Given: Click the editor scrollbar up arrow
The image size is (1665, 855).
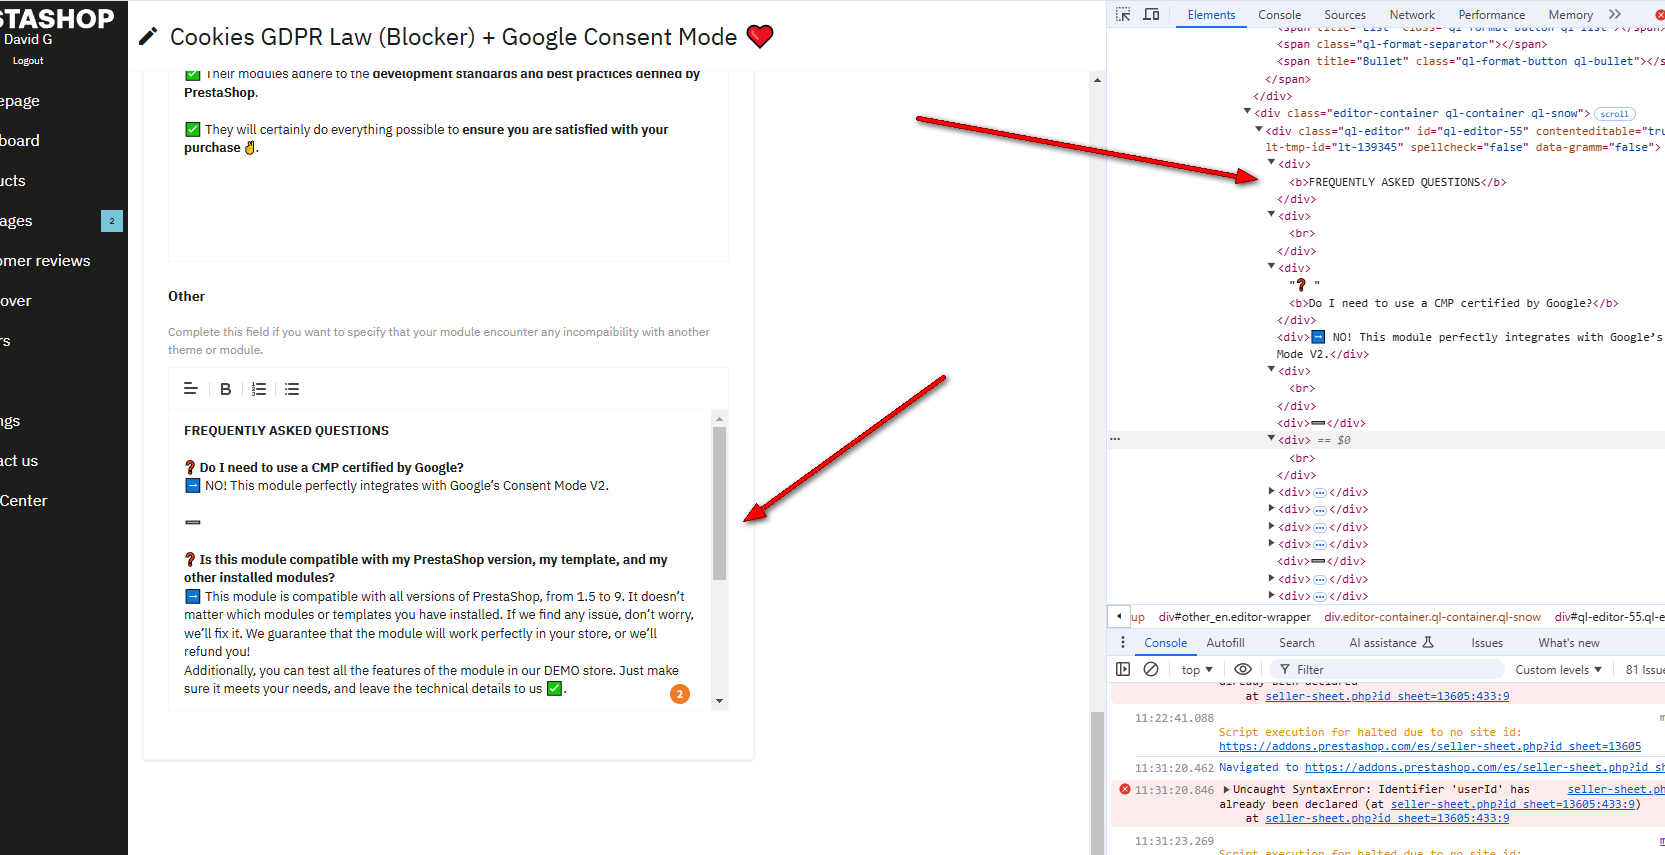Looking at the screenshot, I should pos(719,418).
